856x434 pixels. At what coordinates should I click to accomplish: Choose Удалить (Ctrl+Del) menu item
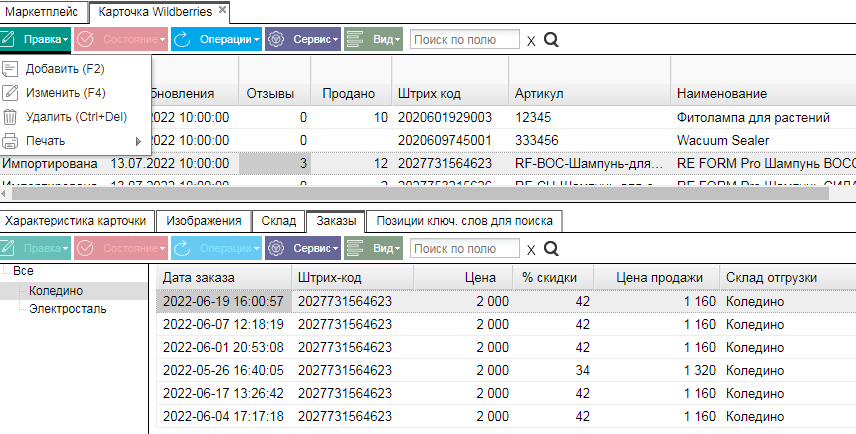75,117
